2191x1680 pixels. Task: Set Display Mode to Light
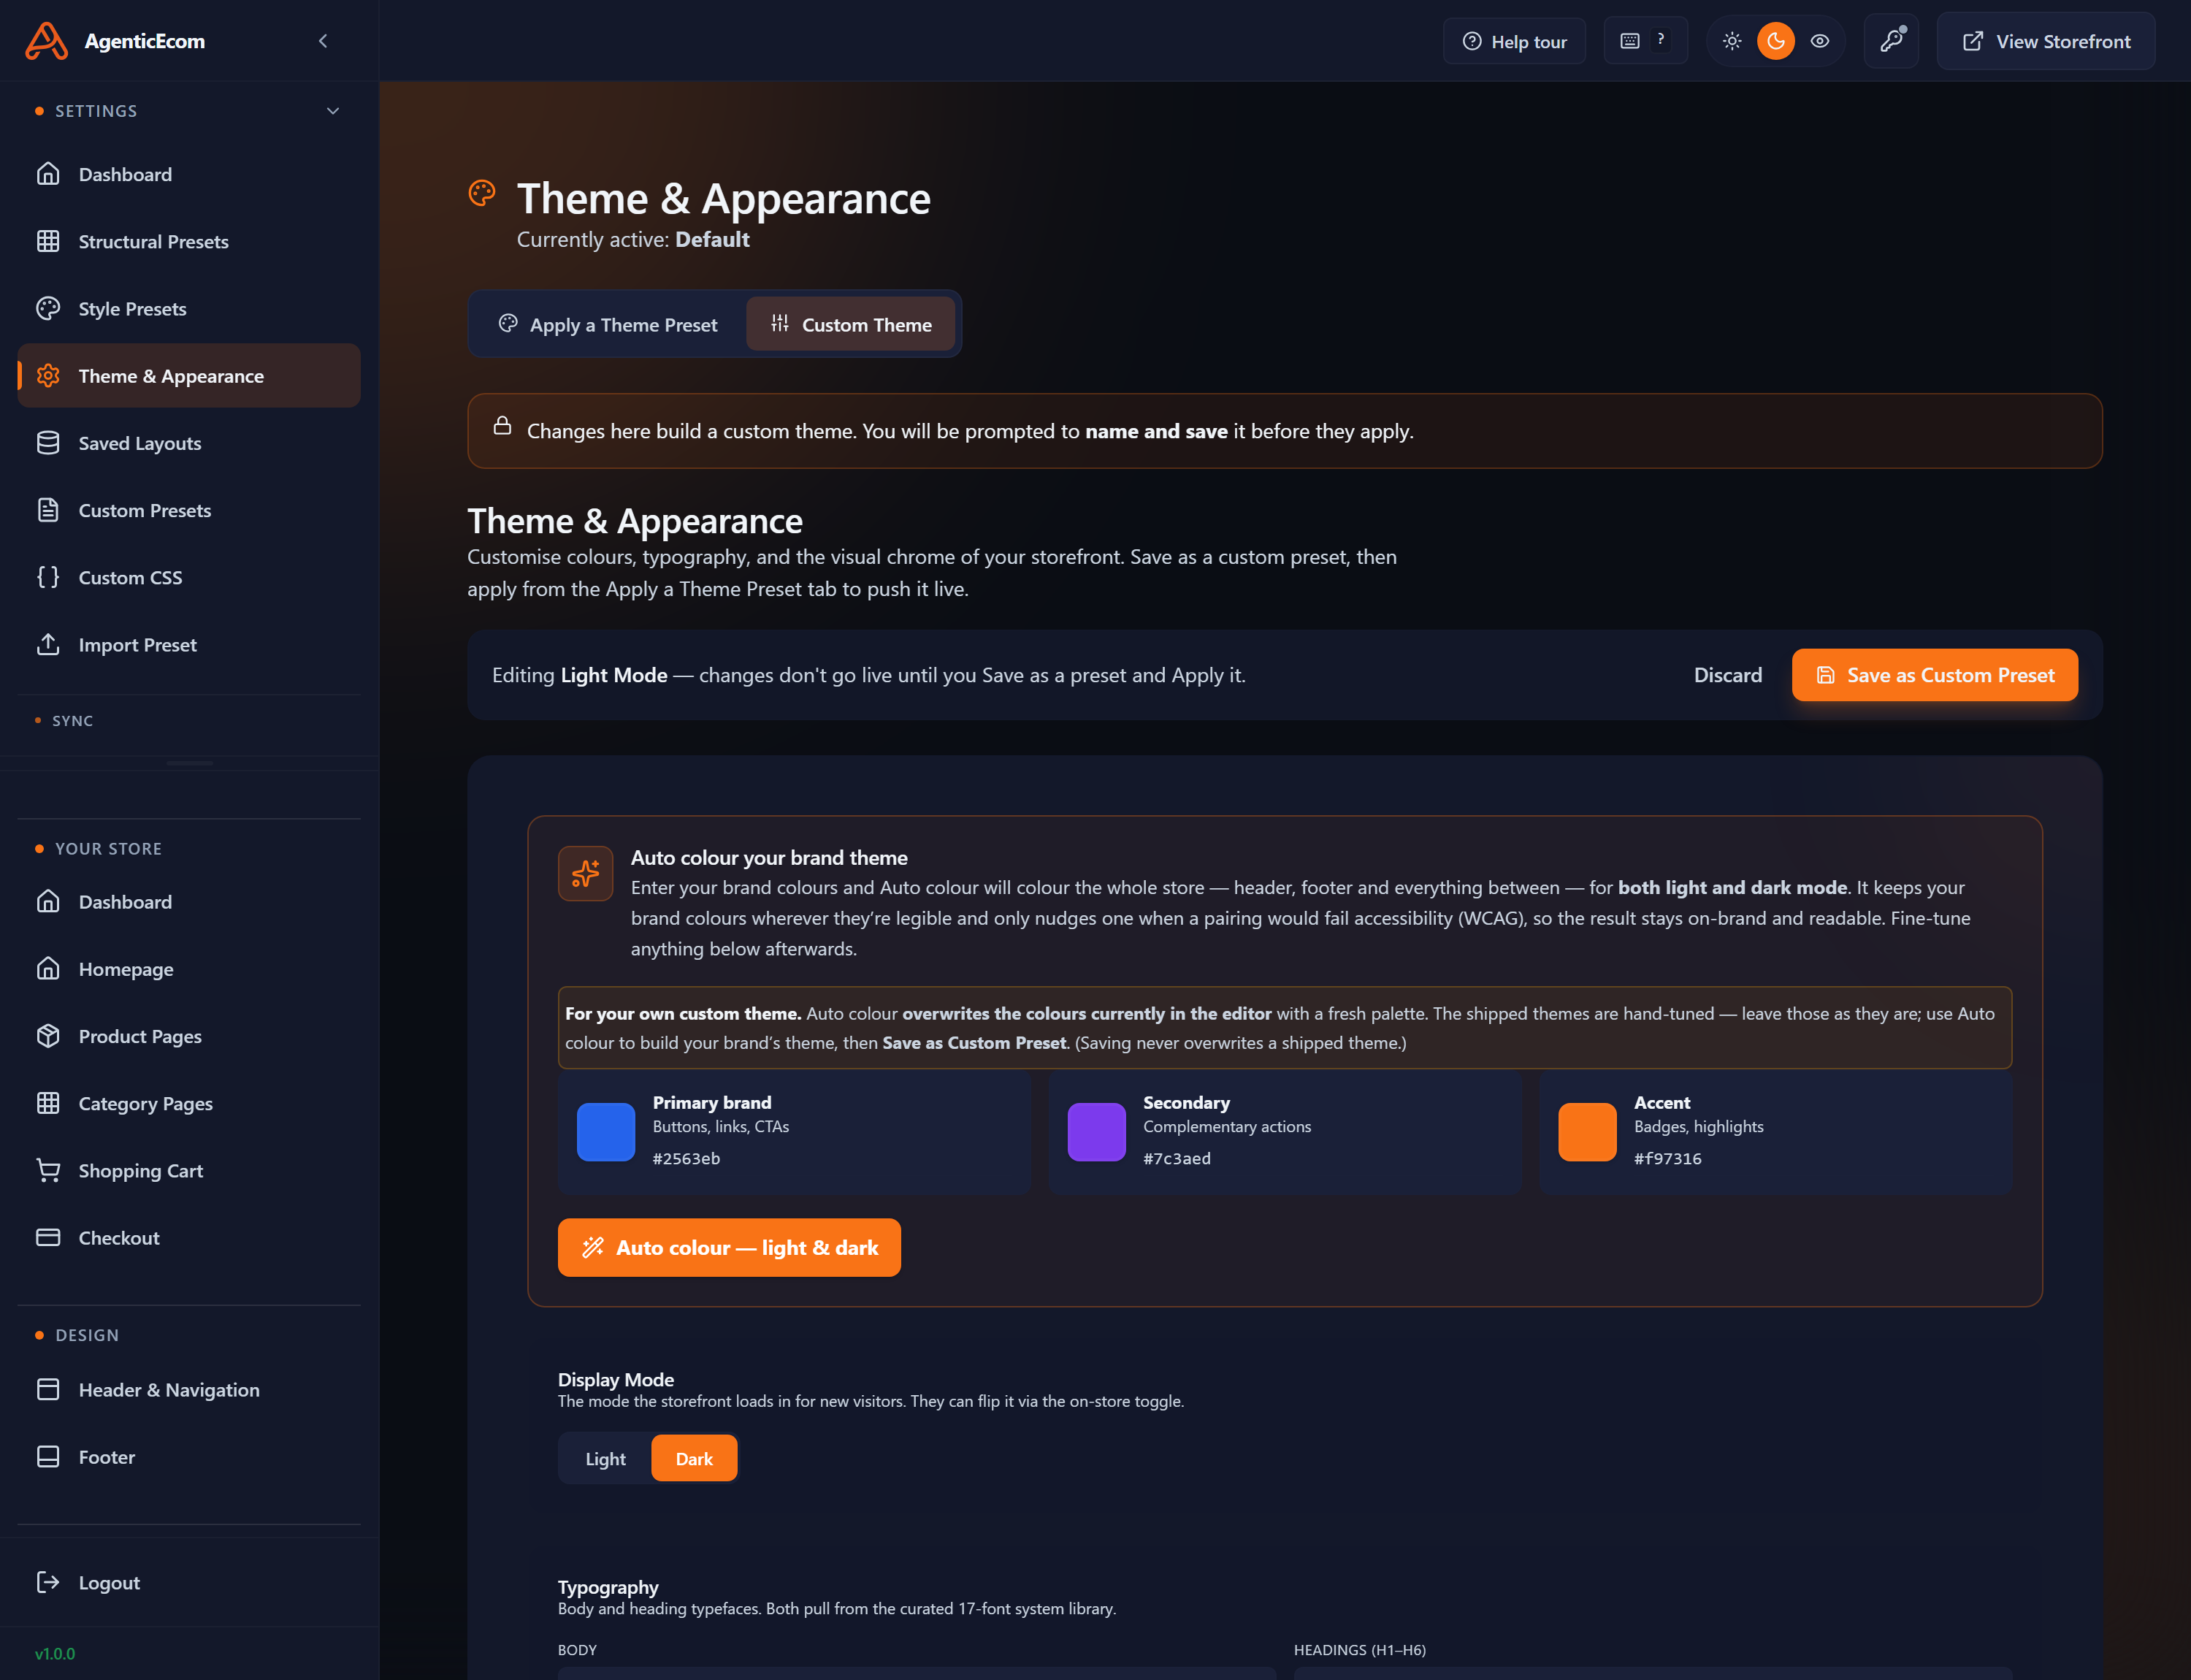coord(605,1458)
